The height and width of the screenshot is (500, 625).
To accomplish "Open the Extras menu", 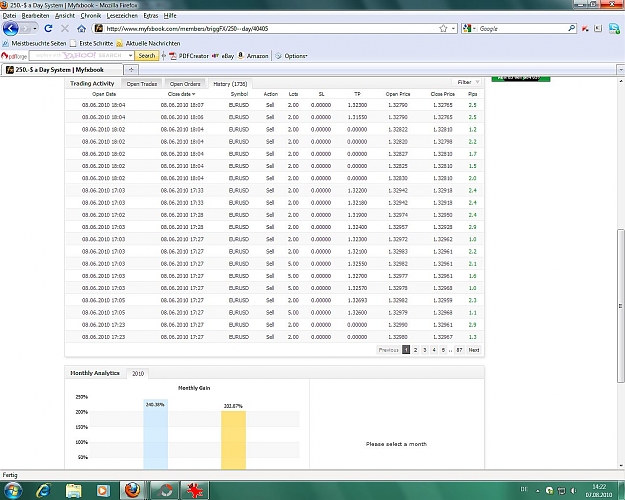I will tap(151, 16).
